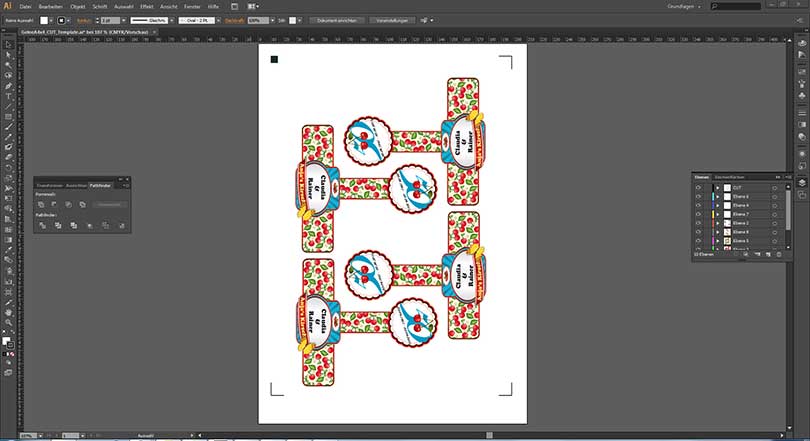Switch to the Transformieren tab
Image resolution: width=810 pixels, height=441 pixels.
click(x=50, y=185)
